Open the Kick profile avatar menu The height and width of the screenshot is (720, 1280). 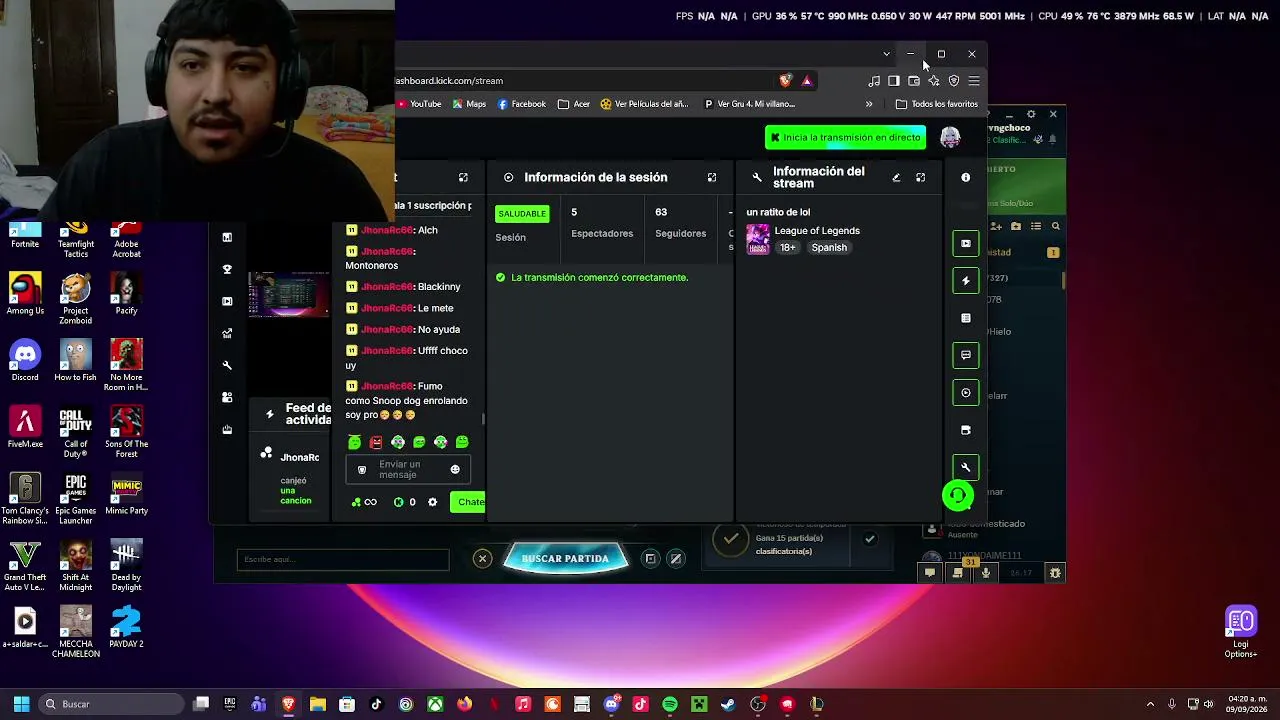click(x=950, y=138)
